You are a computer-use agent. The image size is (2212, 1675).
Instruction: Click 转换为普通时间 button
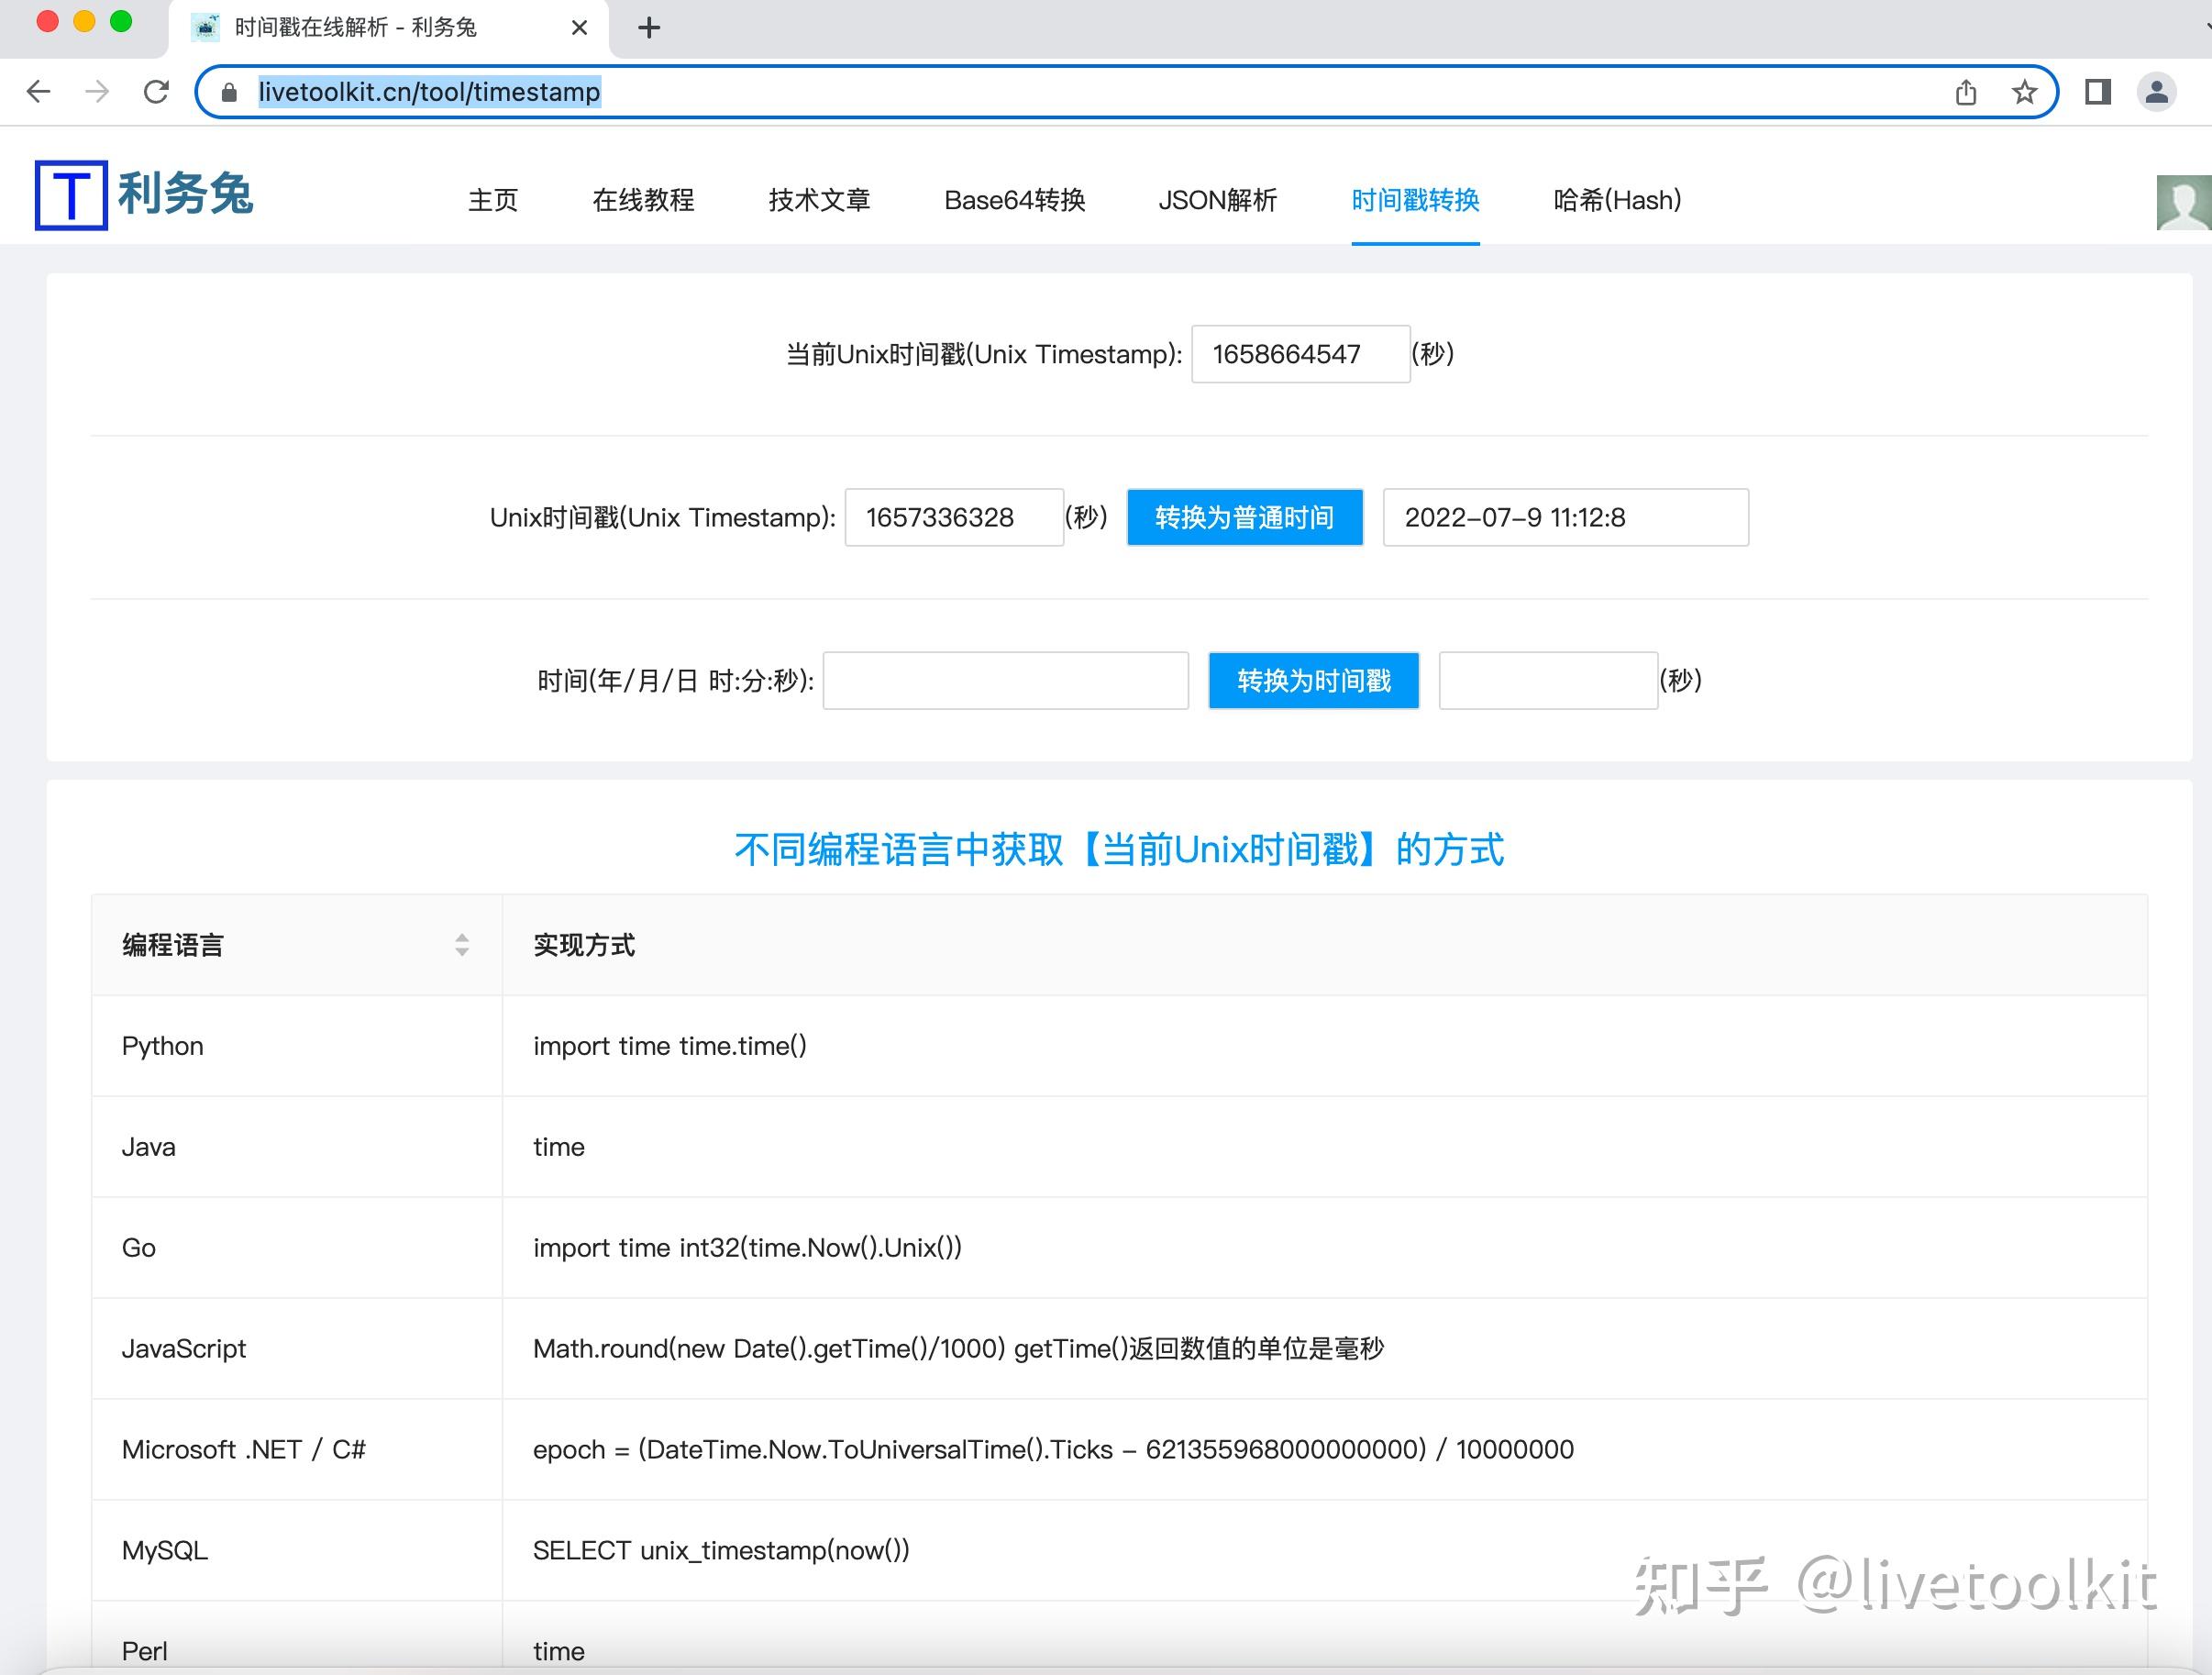(1245, 517)
